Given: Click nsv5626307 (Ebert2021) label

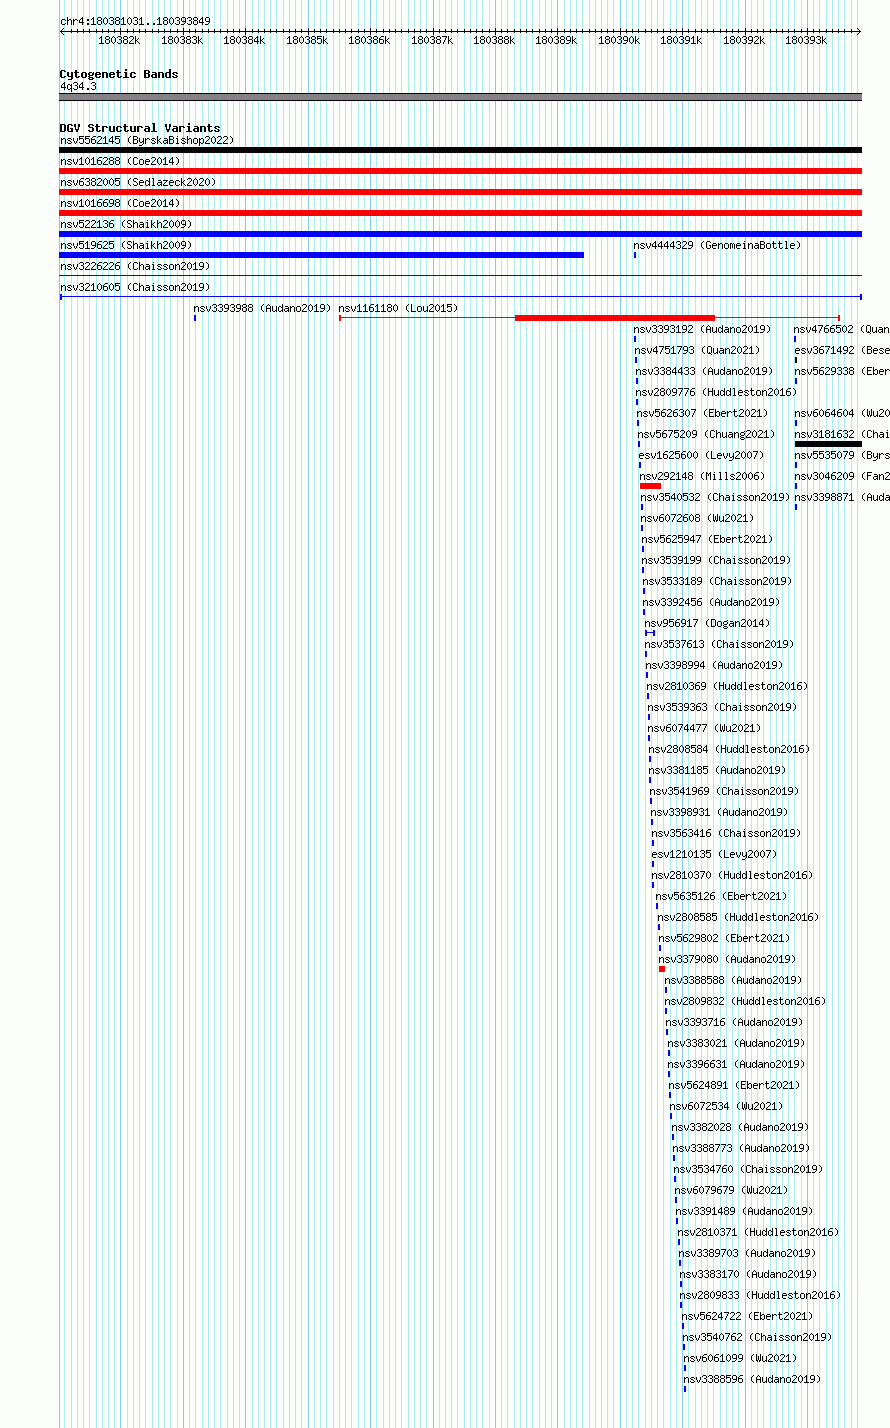Looking at the screenshot, I should 703,414.
